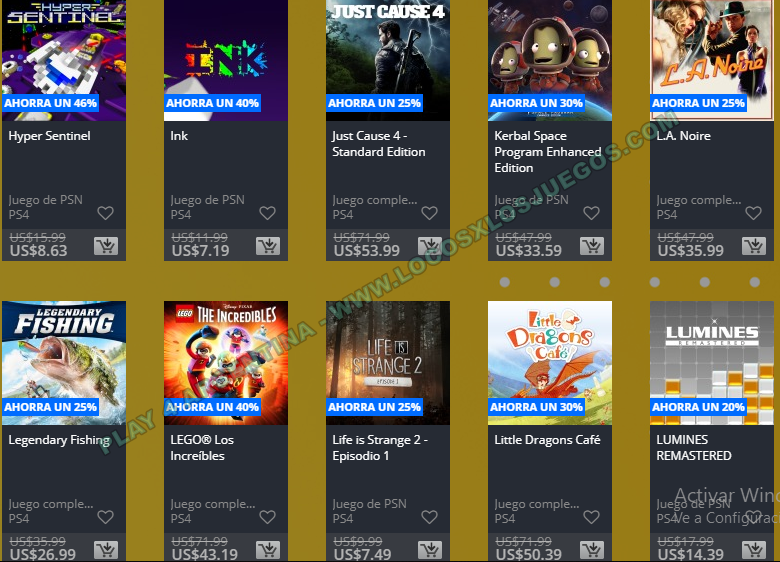Open Just Cause 4 cover thumbnail
Image resolution: width=780 pixels, height=562 pixels.
coord(388,60)
